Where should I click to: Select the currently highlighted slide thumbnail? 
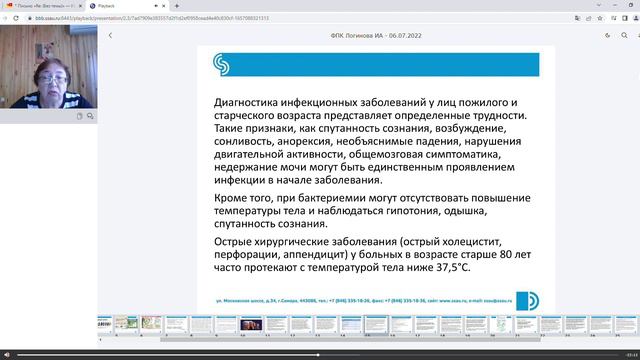[x=376, y=325]
